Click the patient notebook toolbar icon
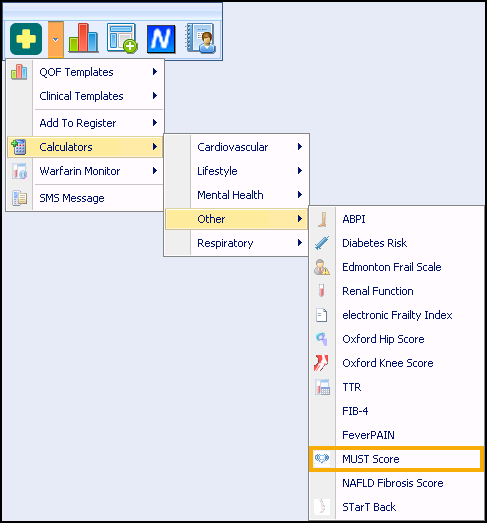 click(200, 38)
